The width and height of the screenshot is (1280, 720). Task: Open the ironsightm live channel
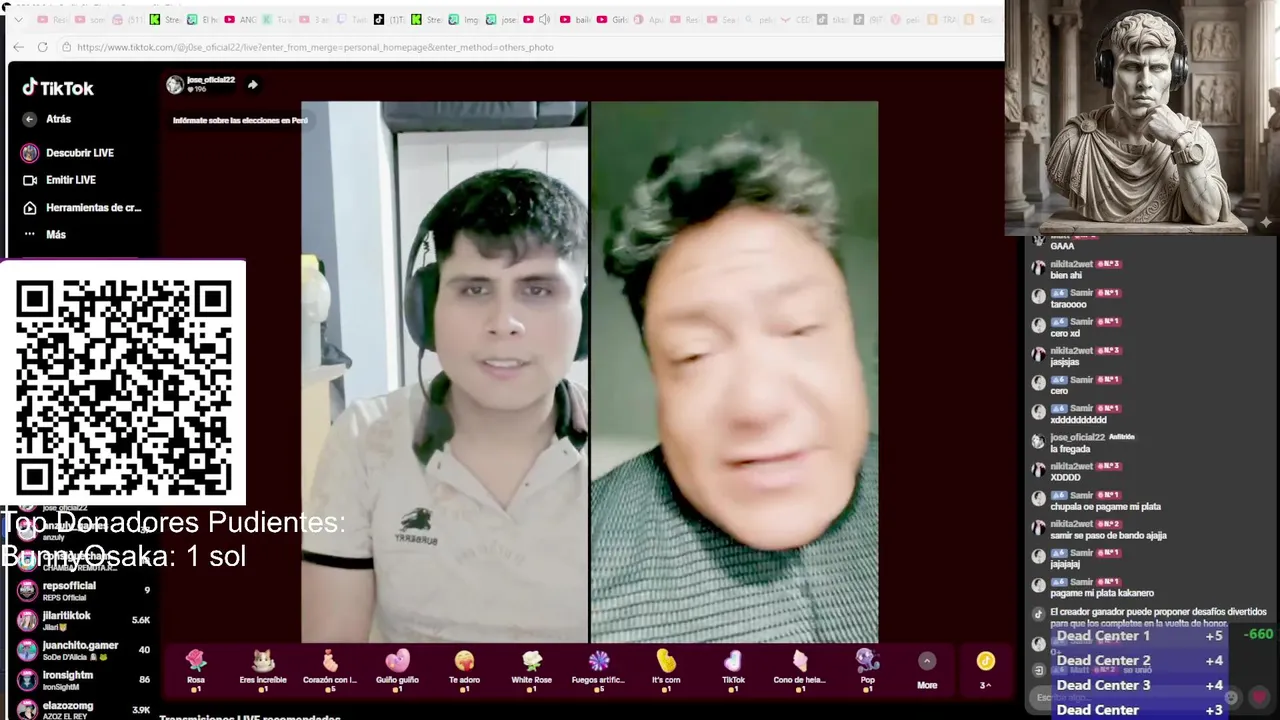click(x=85, y=680)
